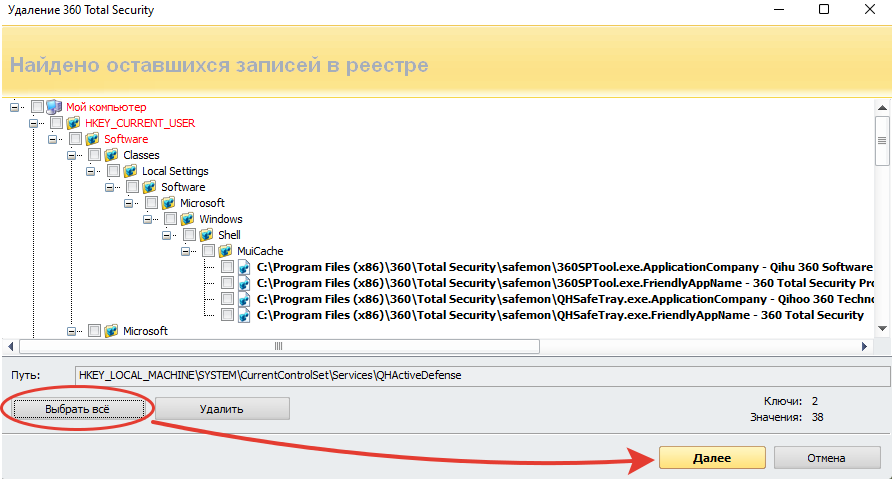Tick the MuiCache key checkbox
Image resolution: width=892 pixels, height=479 pixels.
[x=208, y=251]
